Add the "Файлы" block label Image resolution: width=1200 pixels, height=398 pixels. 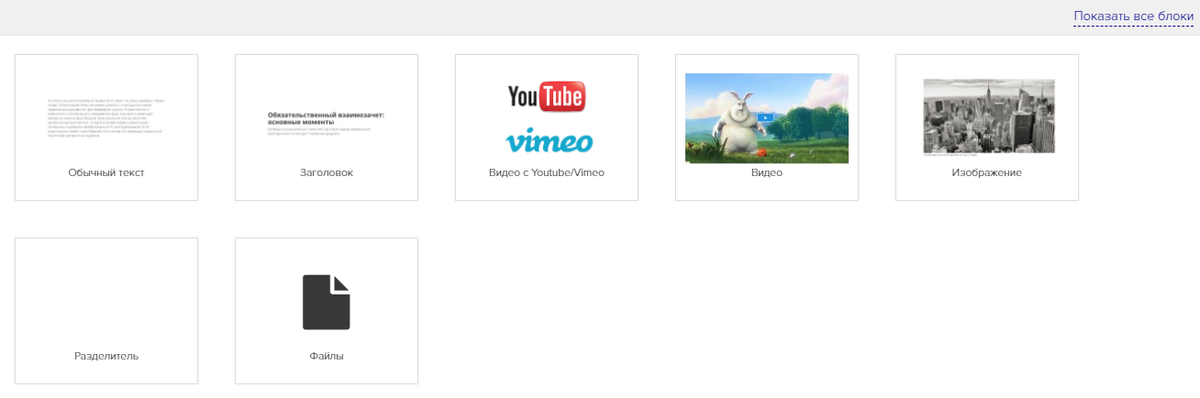(x=326, y=356)
